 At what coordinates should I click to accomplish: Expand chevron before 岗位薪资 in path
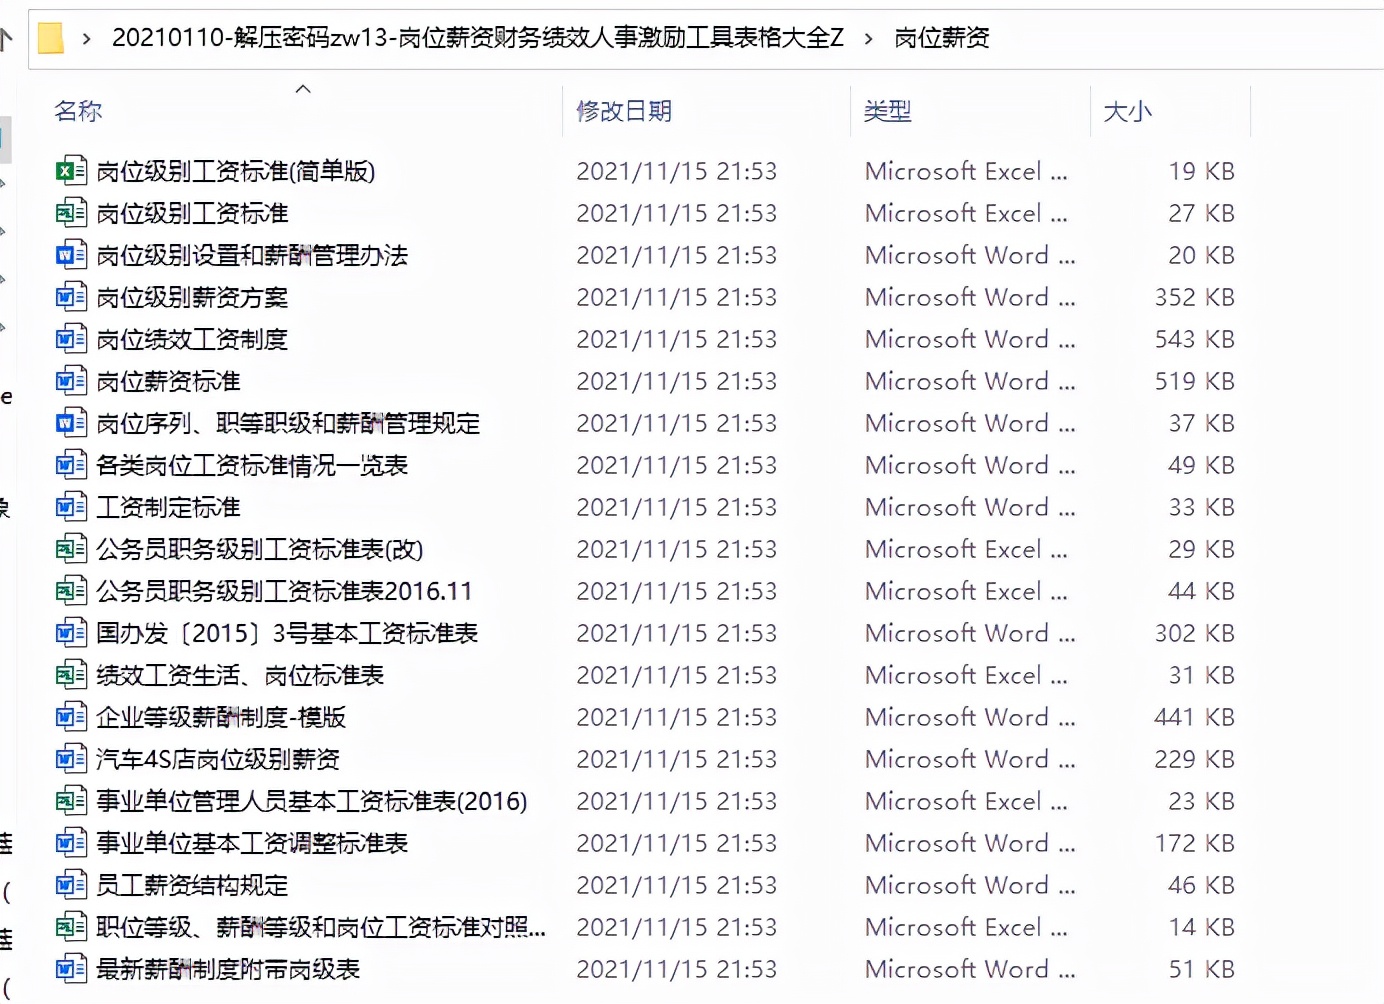[868, 39]
